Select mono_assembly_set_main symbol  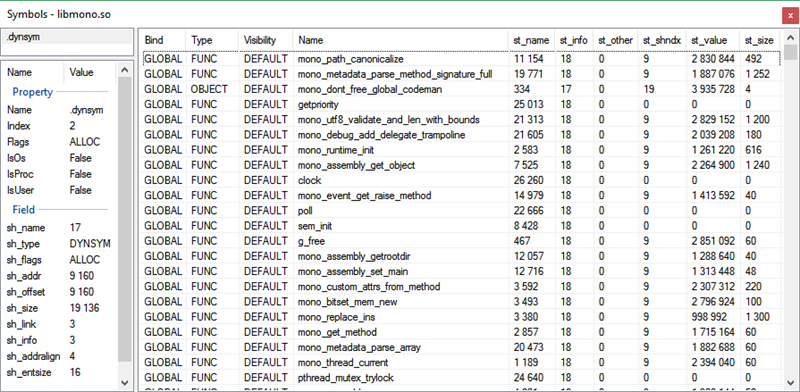pos(461,272)
